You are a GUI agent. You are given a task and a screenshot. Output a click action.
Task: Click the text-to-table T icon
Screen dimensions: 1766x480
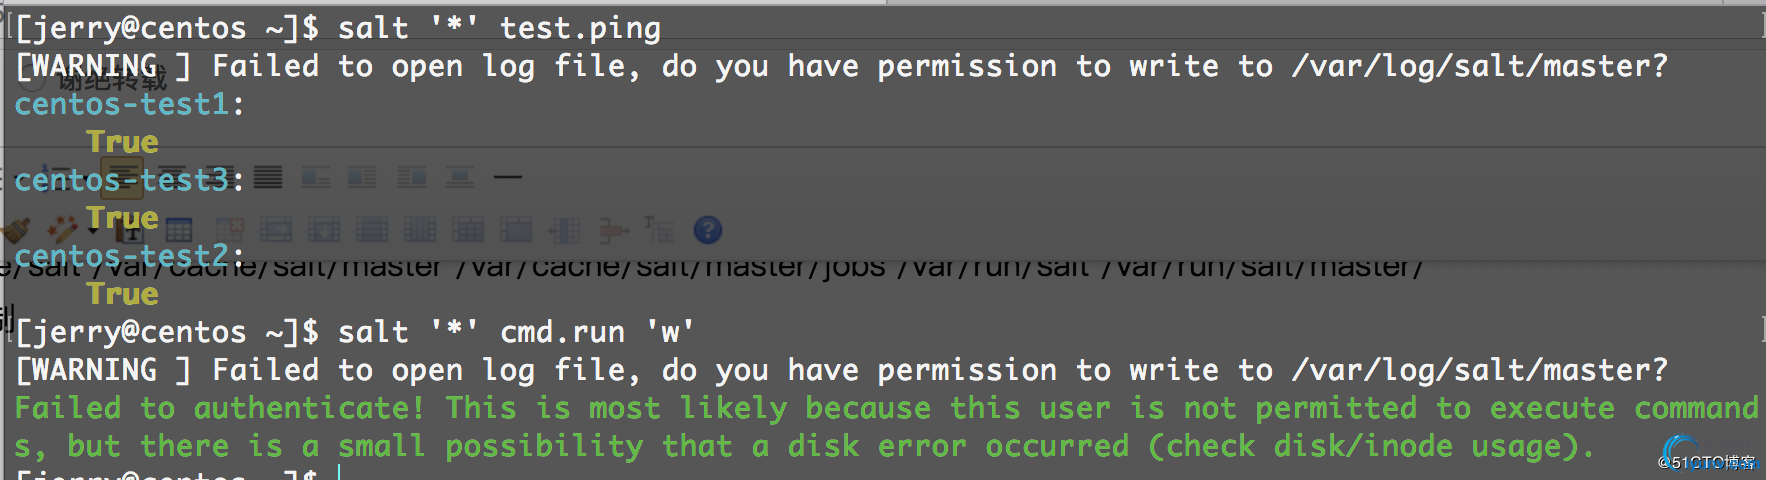click(660, 230)
